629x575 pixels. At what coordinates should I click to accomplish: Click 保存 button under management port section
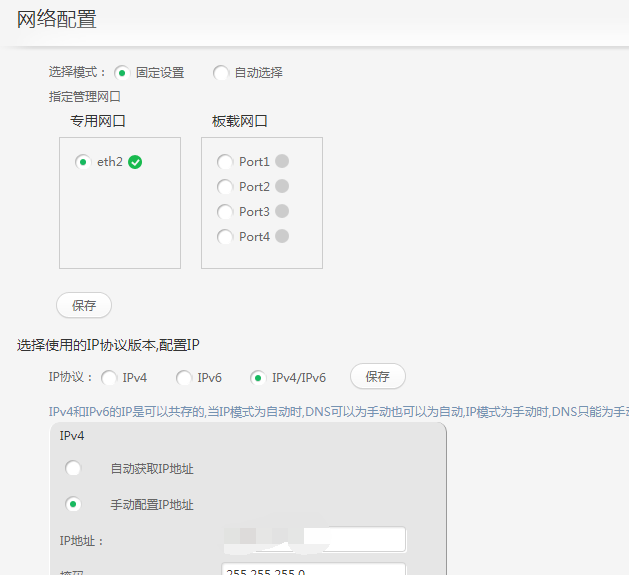tap(84, 305)
